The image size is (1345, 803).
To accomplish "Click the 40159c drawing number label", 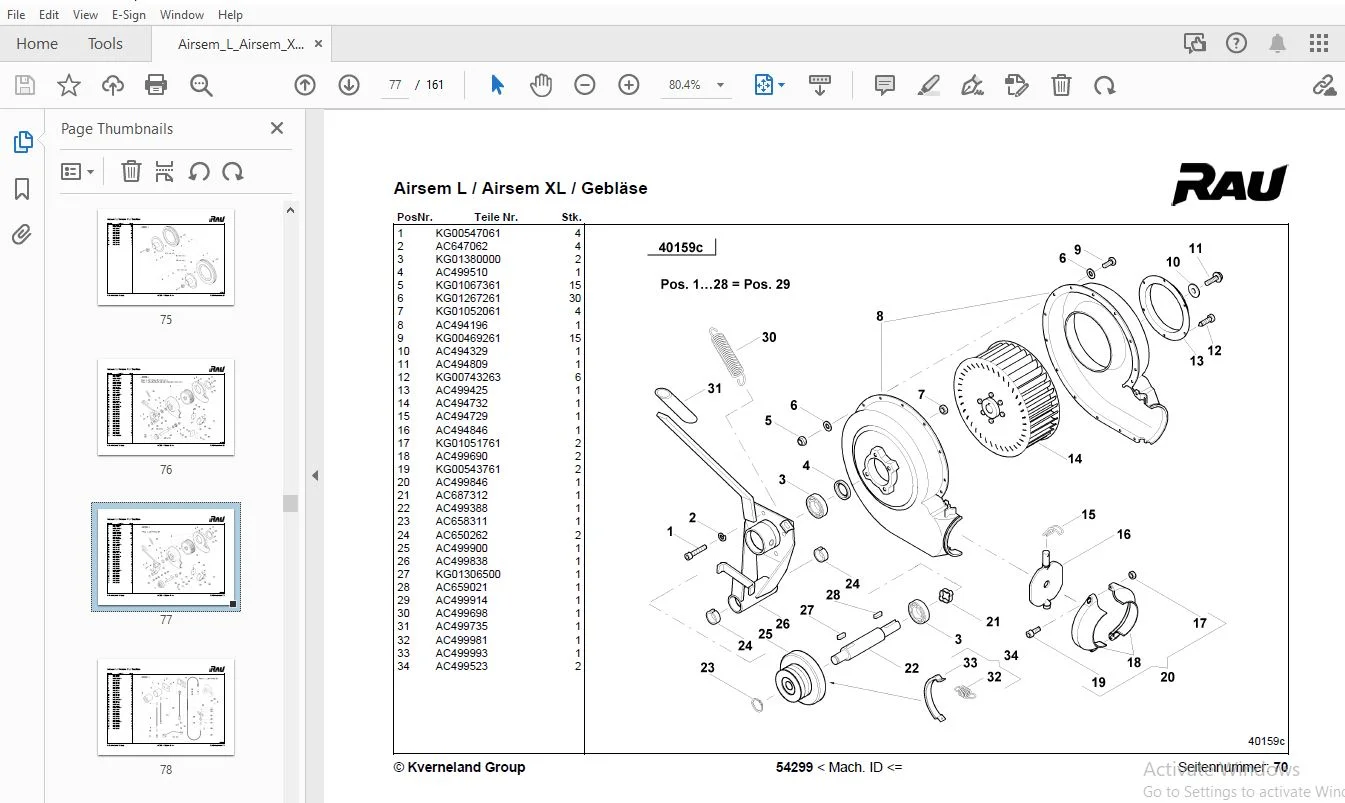I will [x=680, y=248].
